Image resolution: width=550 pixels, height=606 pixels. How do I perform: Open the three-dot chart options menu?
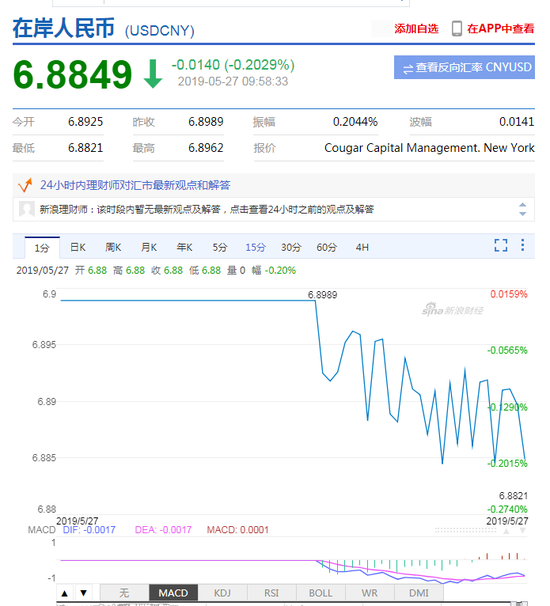[523, 245]
